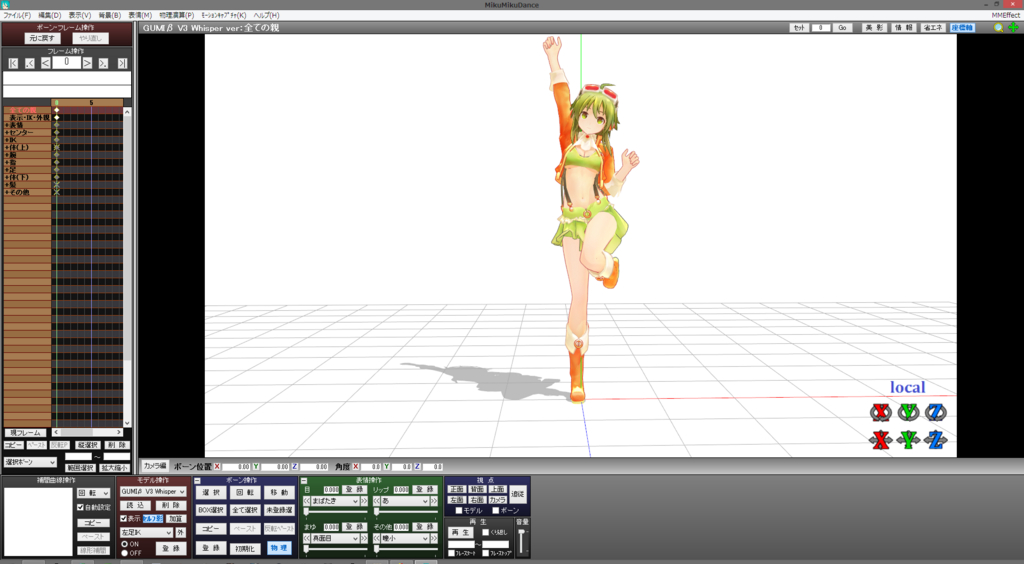This screenshot has height=564, width=1024.
Task: Click the 音量 volume slider
Action: tap(522, 541)
